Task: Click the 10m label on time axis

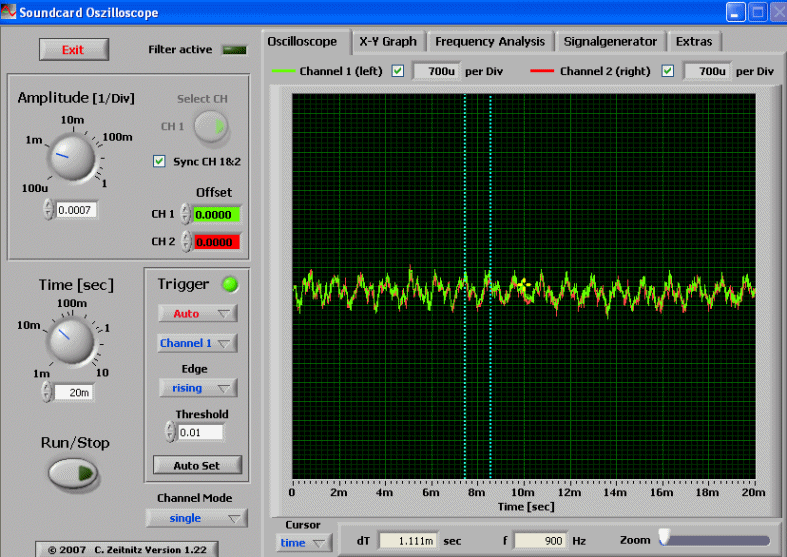Action: coord(522,493)
